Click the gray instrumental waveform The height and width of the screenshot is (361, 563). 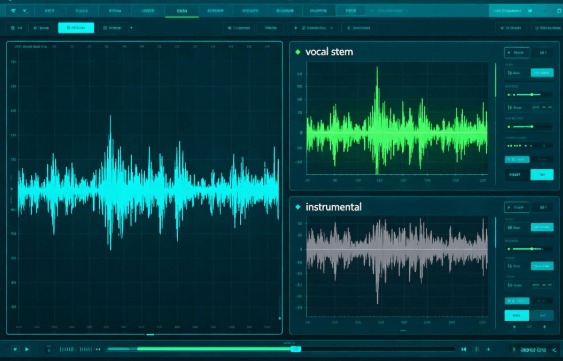point(397,250)
